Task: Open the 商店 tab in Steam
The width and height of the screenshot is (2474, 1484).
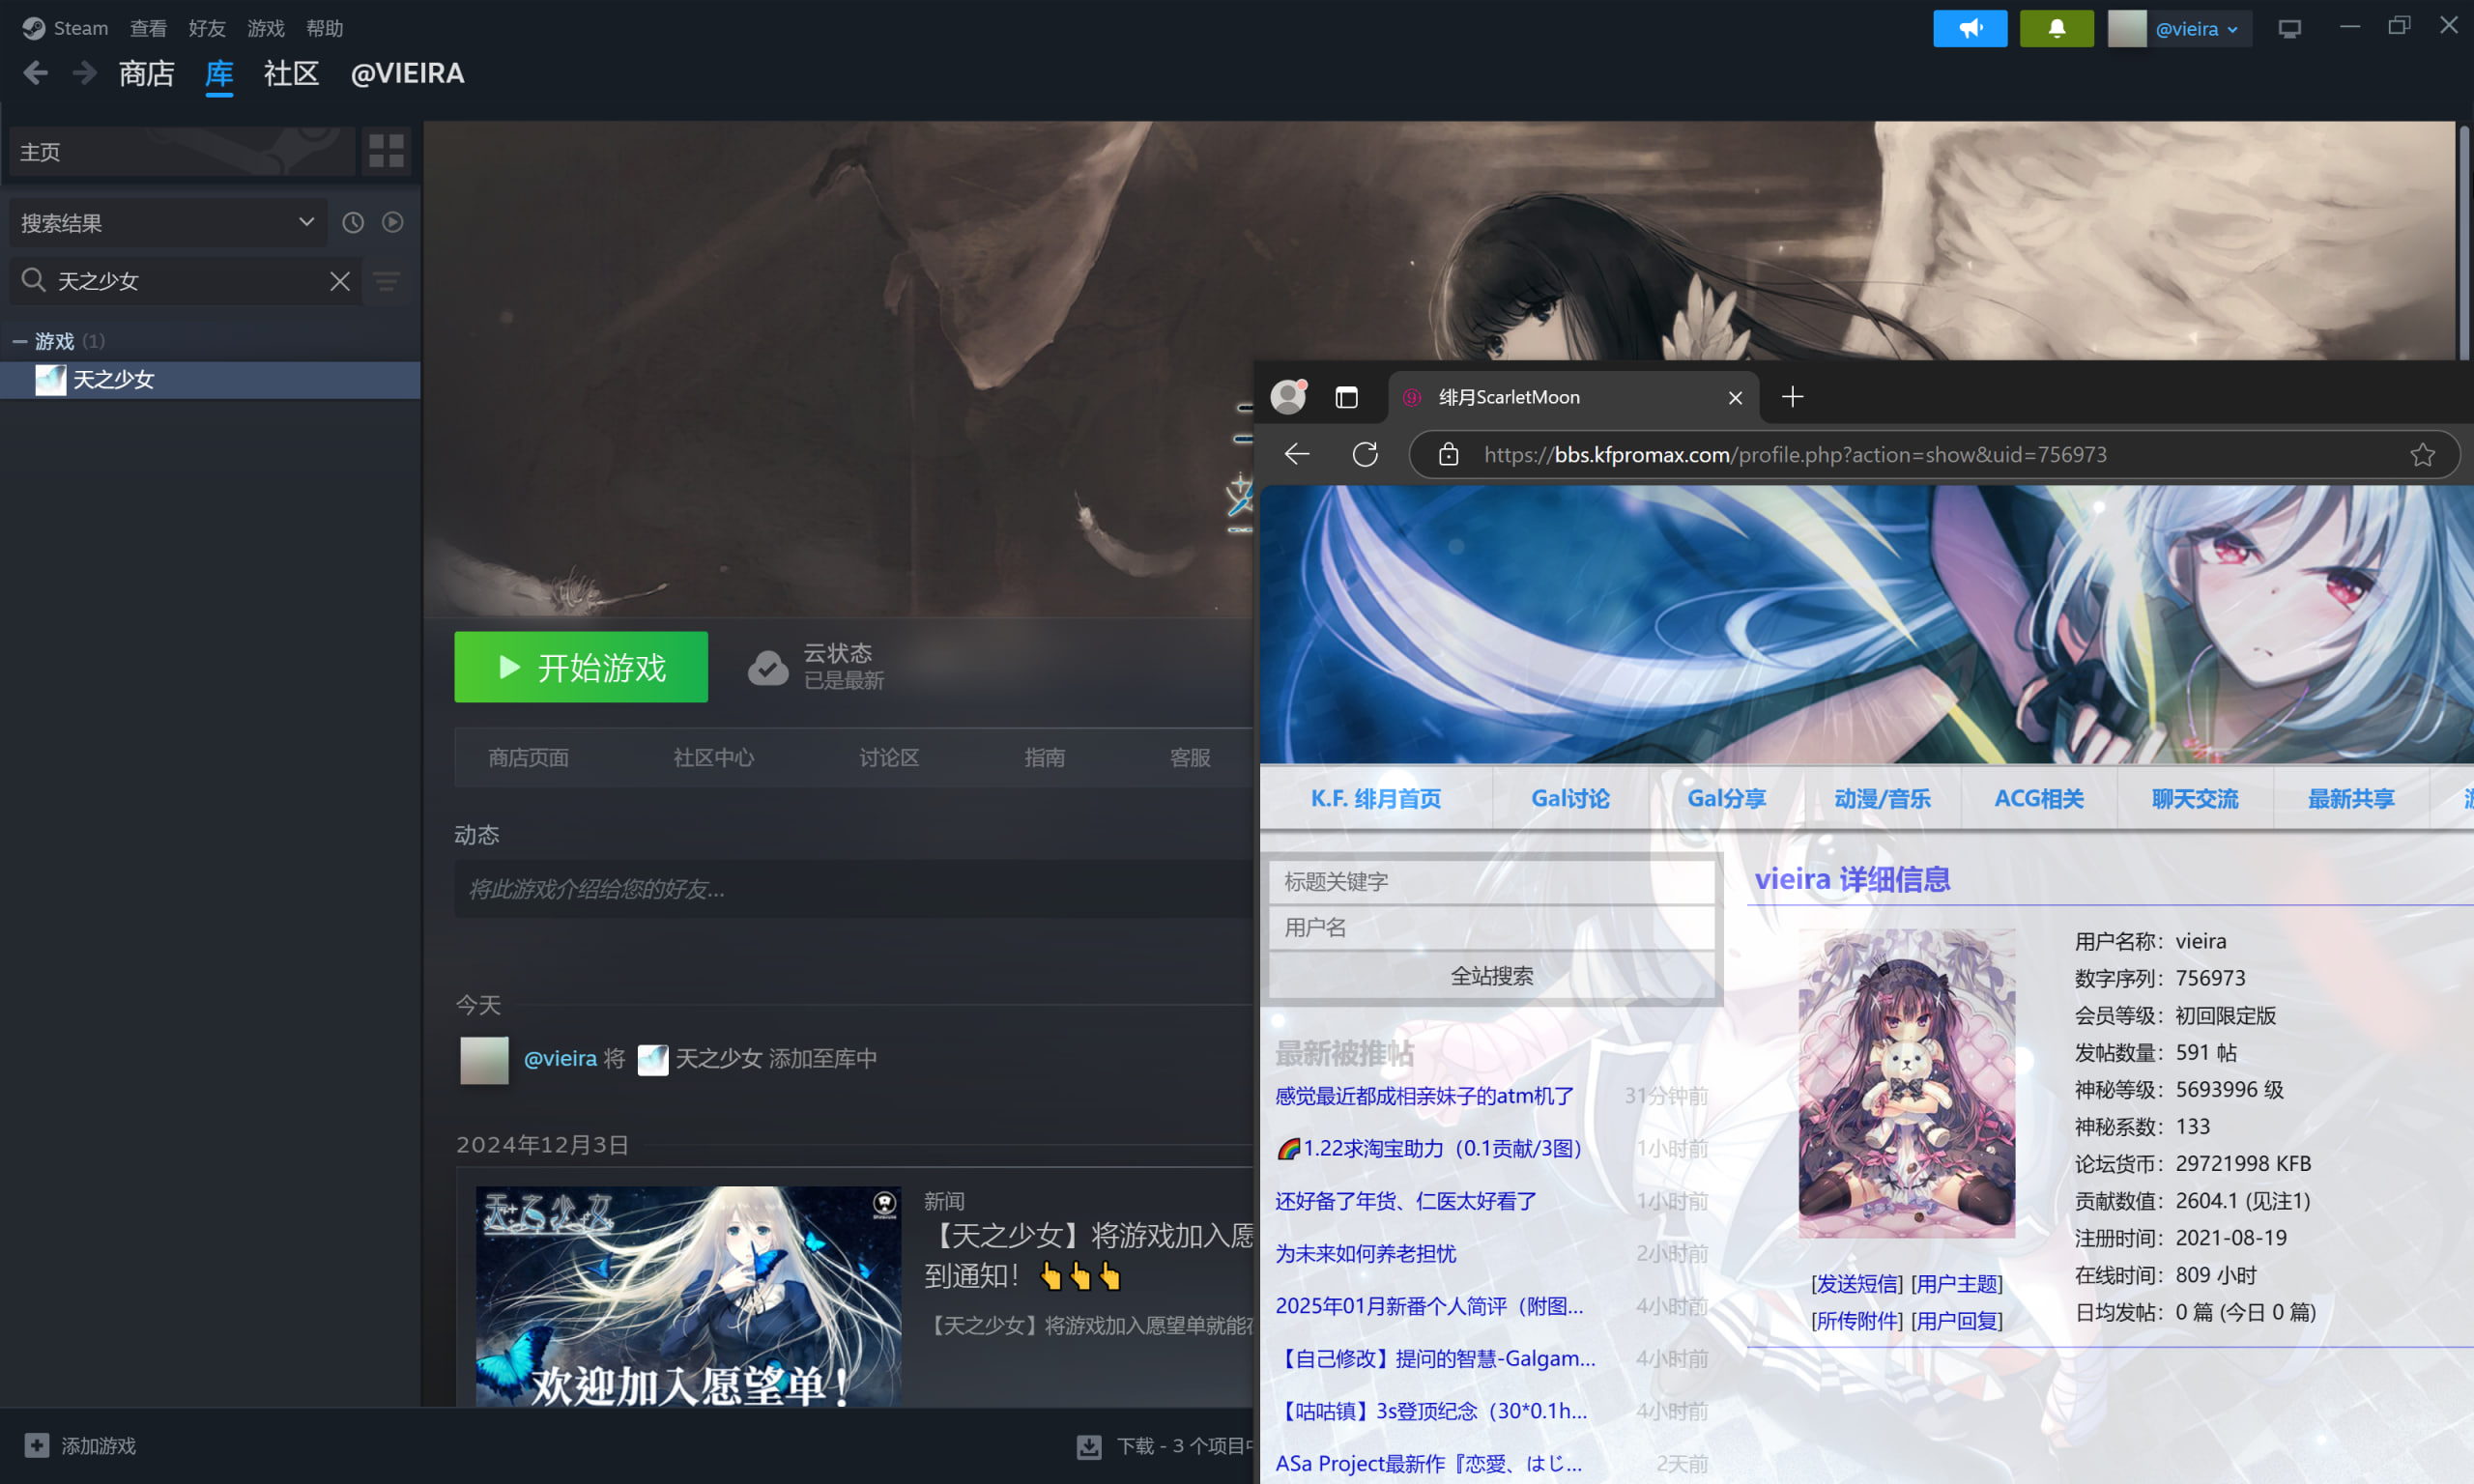Action: point(146,74)
